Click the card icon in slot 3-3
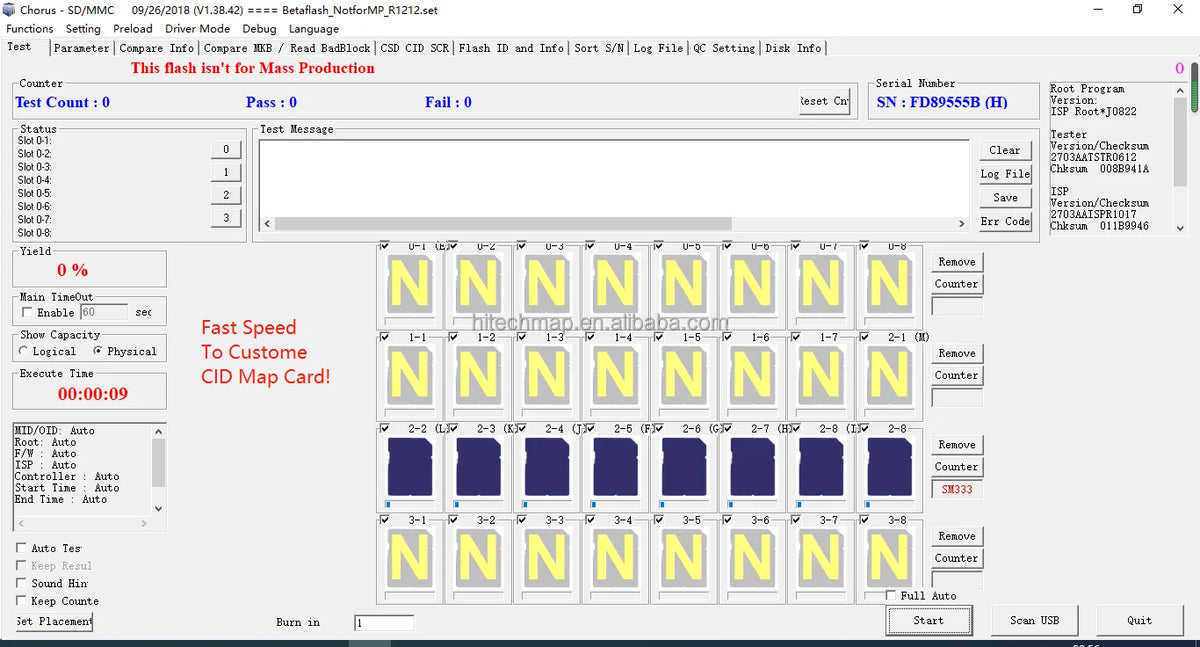 pos(547,557)
